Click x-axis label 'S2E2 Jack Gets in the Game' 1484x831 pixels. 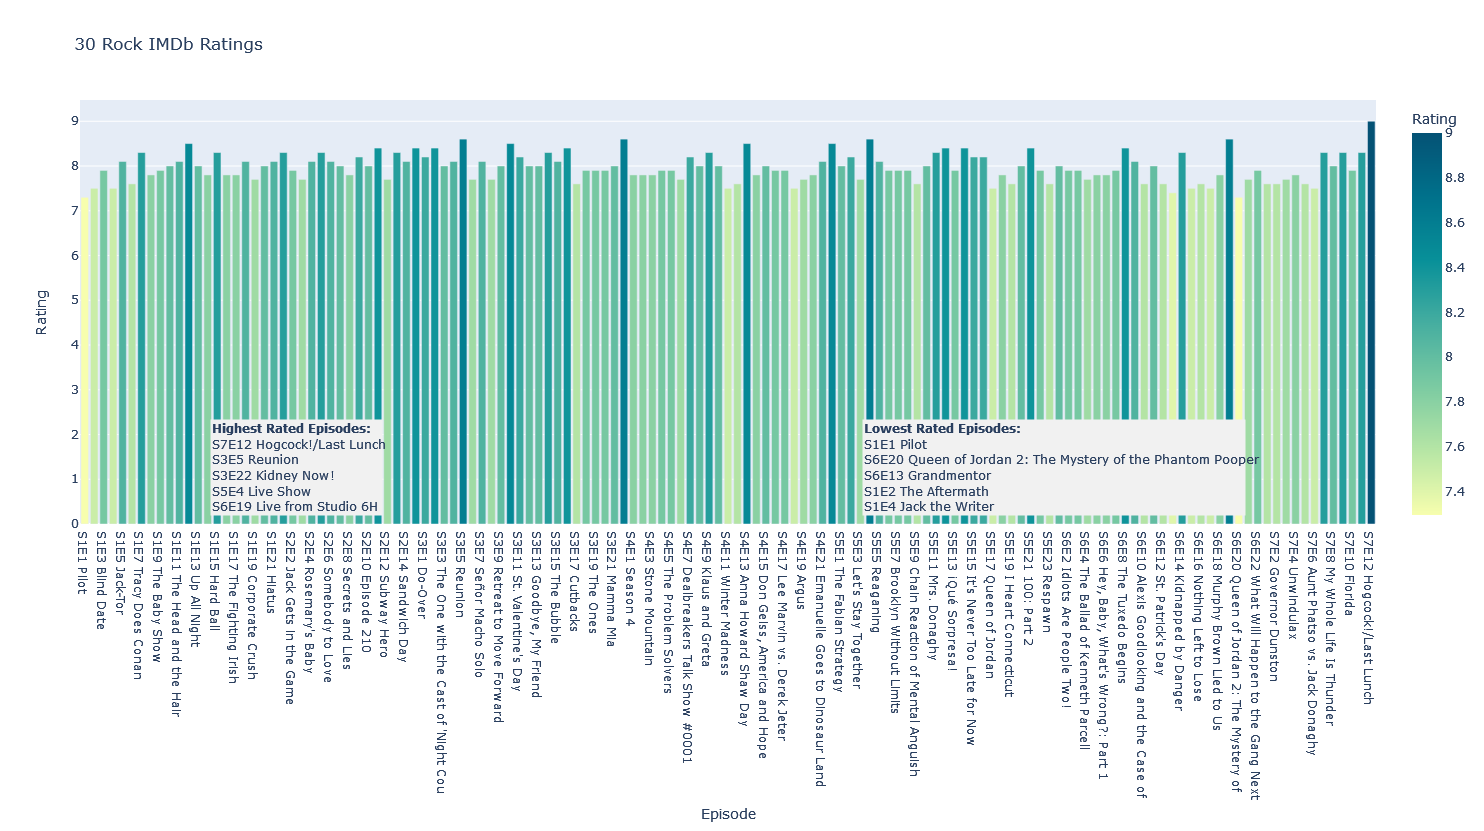point(290,617)
